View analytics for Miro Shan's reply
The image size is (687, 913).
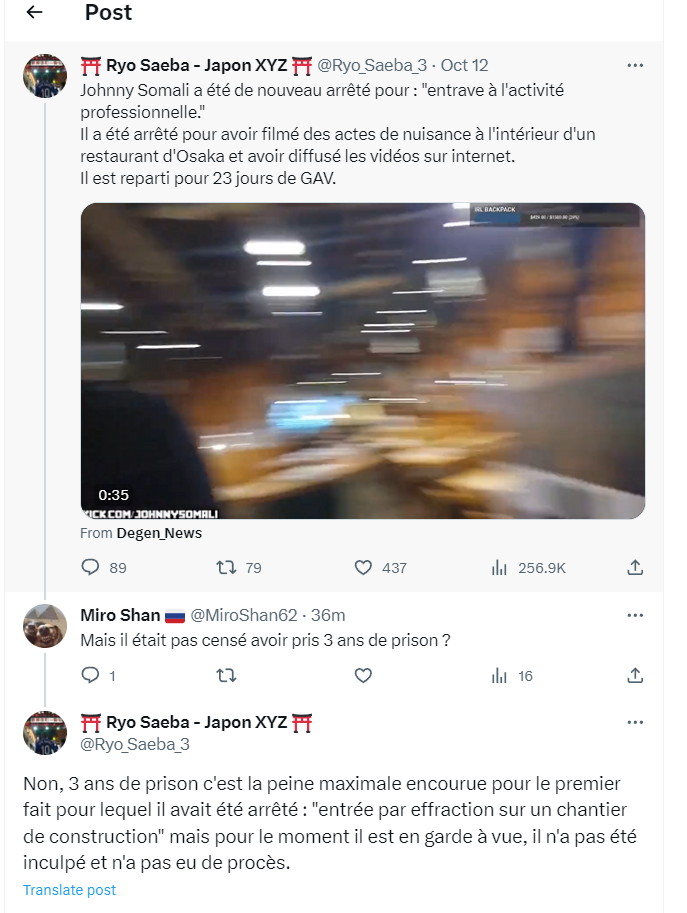tap(500, 676)
